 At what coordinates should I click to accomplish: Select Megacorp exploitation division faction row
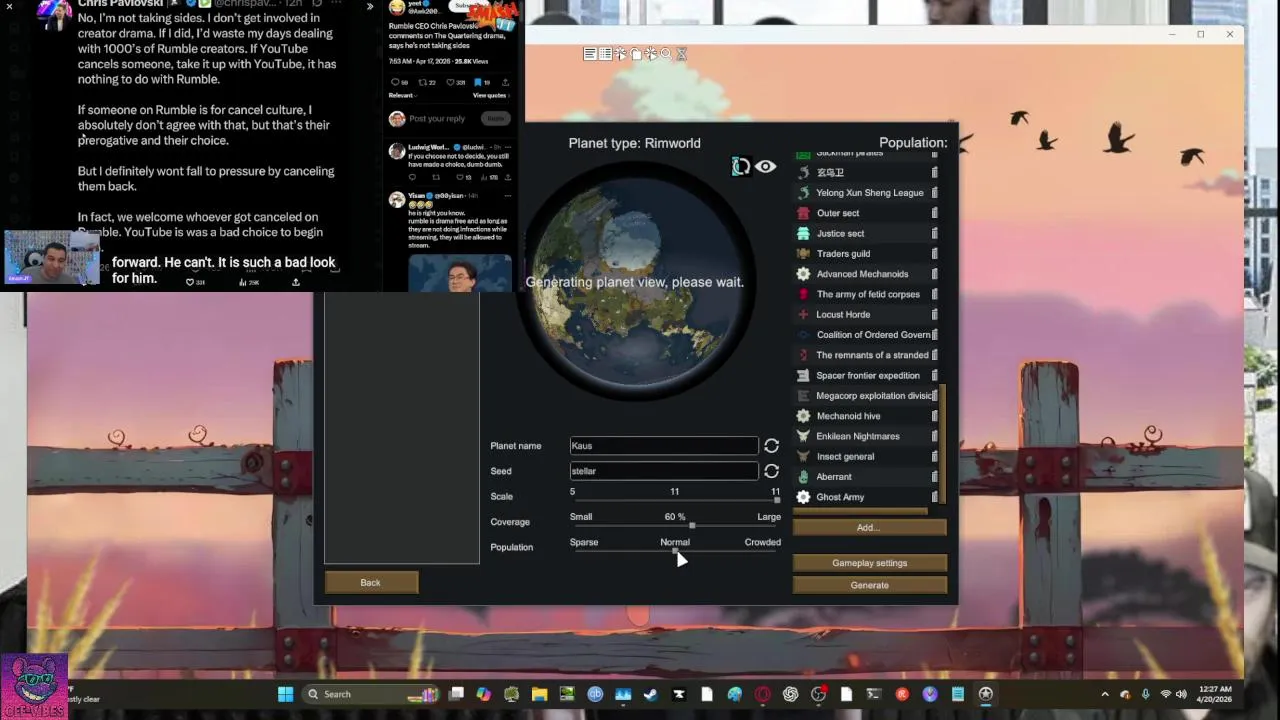pyautogui.click(x=866, y=396)
